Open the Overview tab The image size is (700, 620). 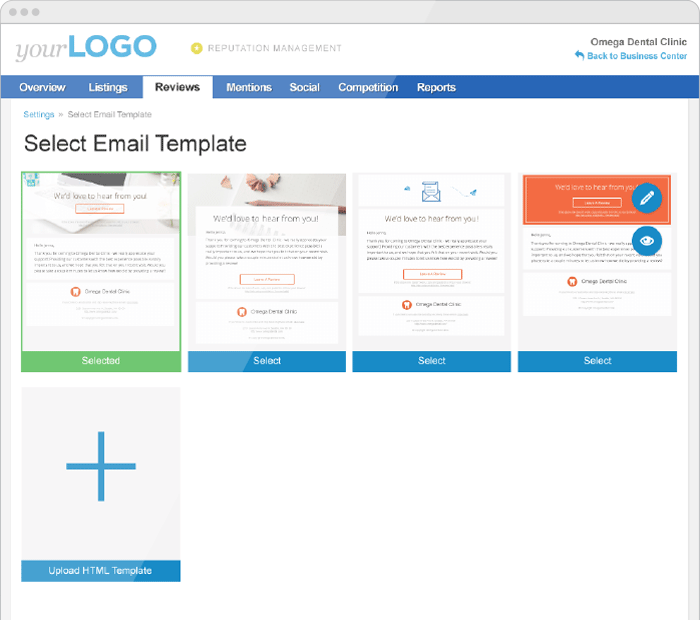click(42, 87)
